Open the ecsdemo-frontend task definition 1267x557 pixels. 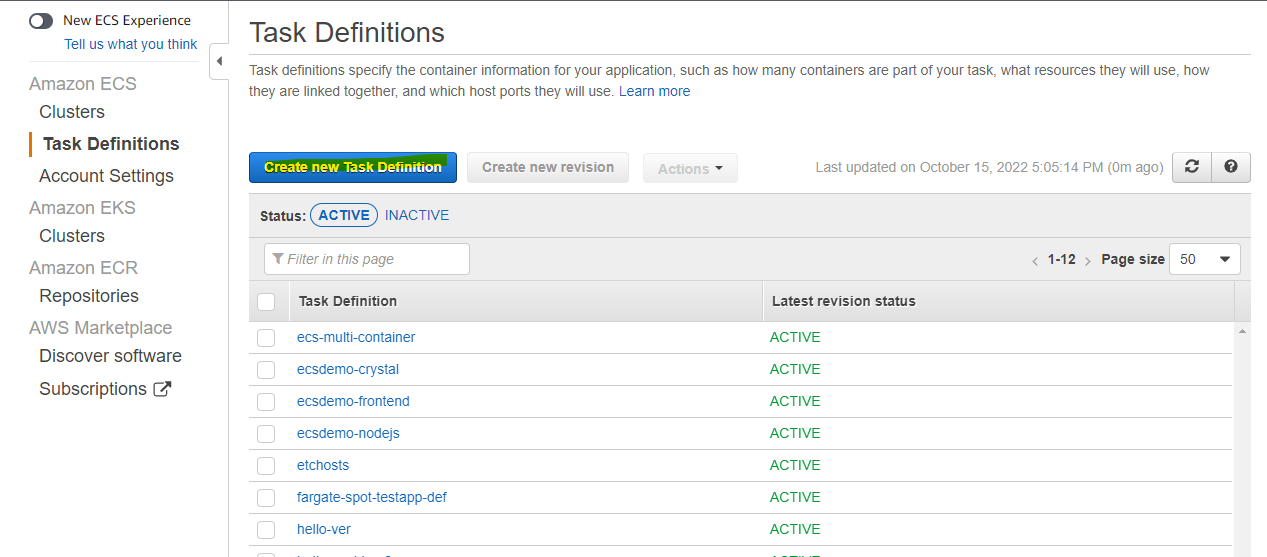[353, 401]
